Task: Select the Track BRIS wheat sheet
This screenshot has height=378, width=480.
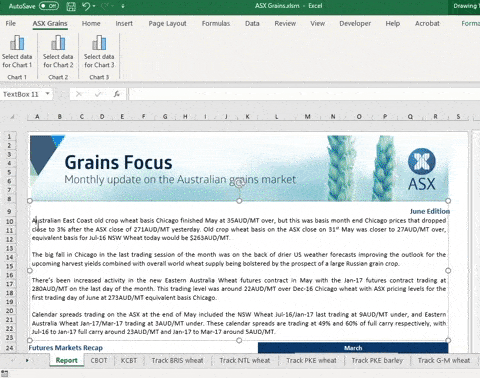Action: (177, 361)
